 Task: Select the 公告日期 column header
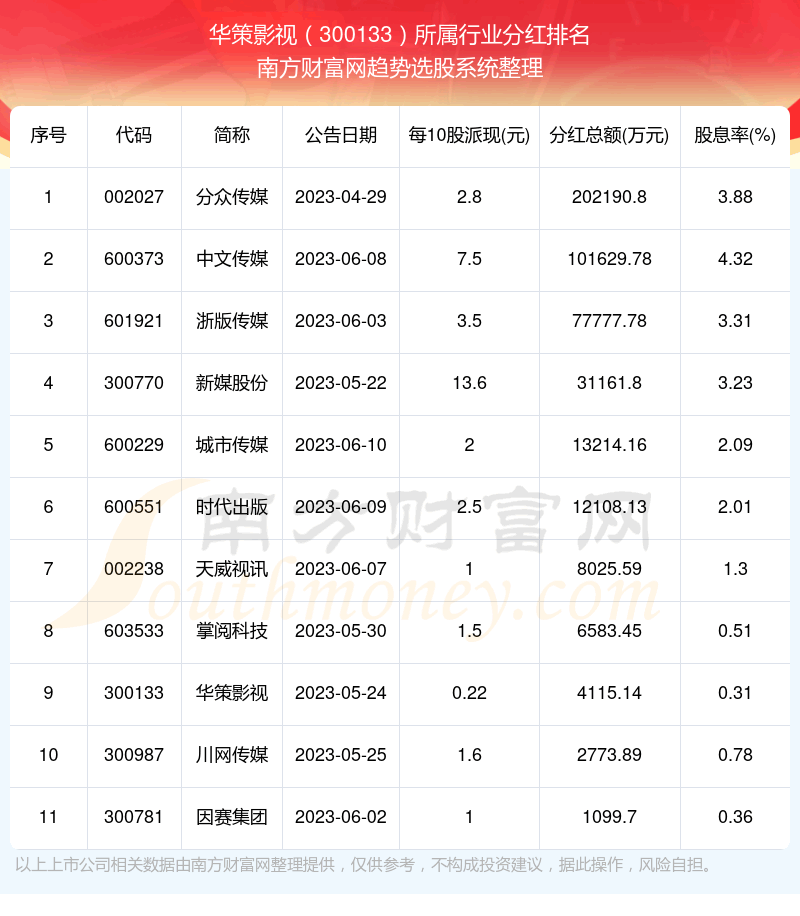pos(340,135)
